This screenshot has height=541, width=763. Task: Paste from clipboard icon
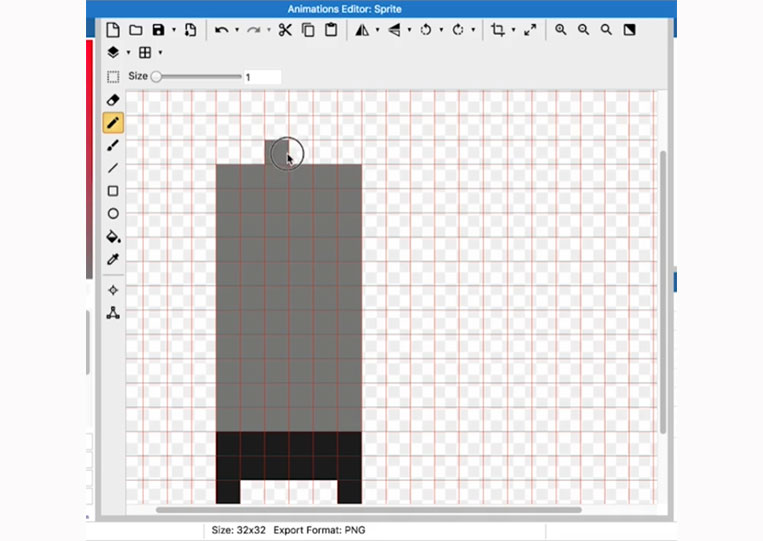tap(331, 30)
